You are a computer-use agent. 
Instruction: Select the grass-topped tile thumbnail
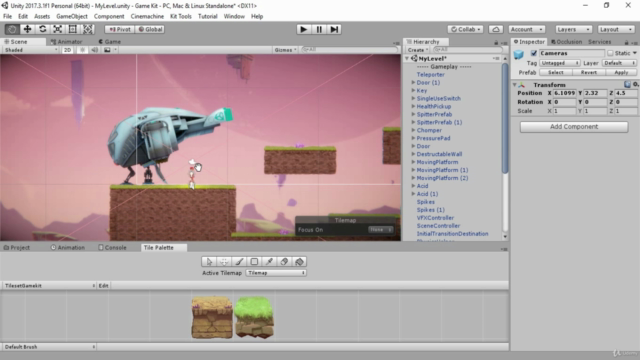click(254, 318)
